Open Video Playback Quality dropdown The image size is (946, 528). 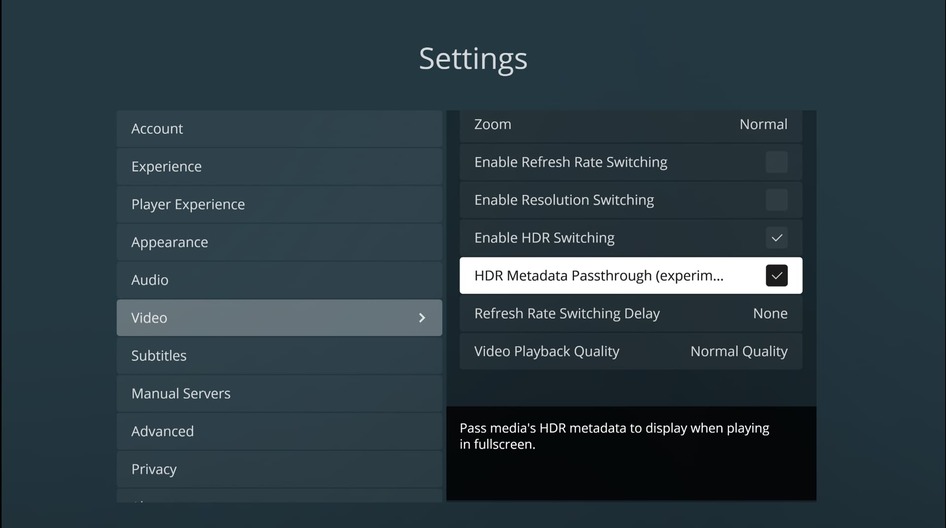tap(738, 352)
